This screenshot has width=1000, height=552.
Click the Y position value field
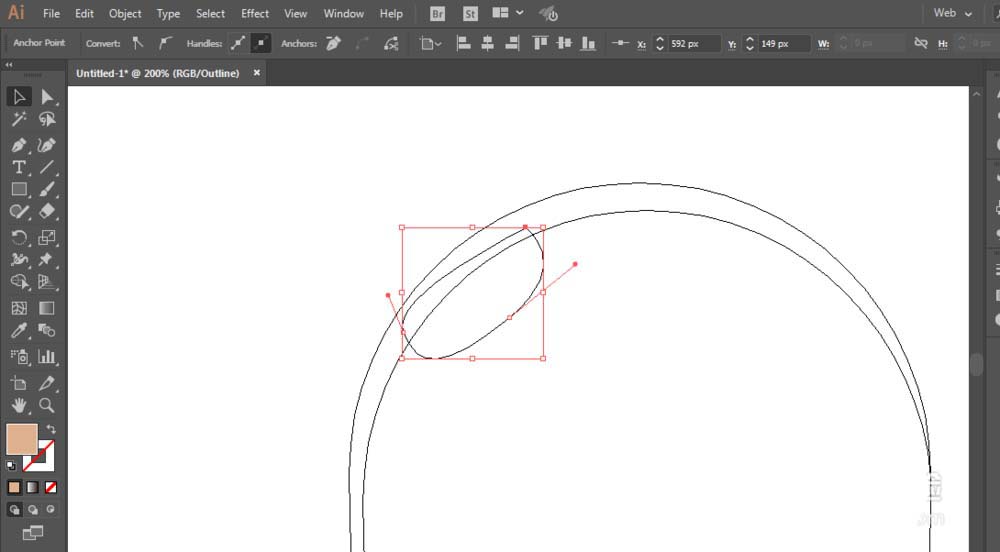coord(783,43)
